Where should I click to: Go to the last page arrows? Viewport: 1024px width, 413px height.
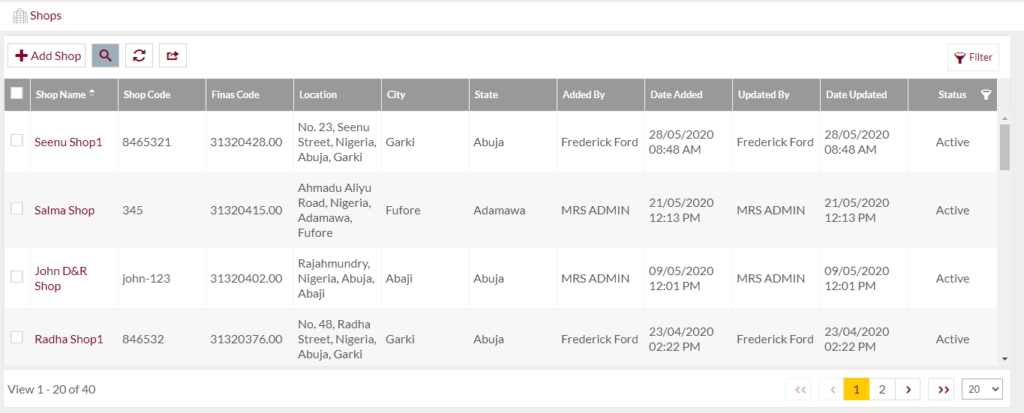click(x=941, y=389)
